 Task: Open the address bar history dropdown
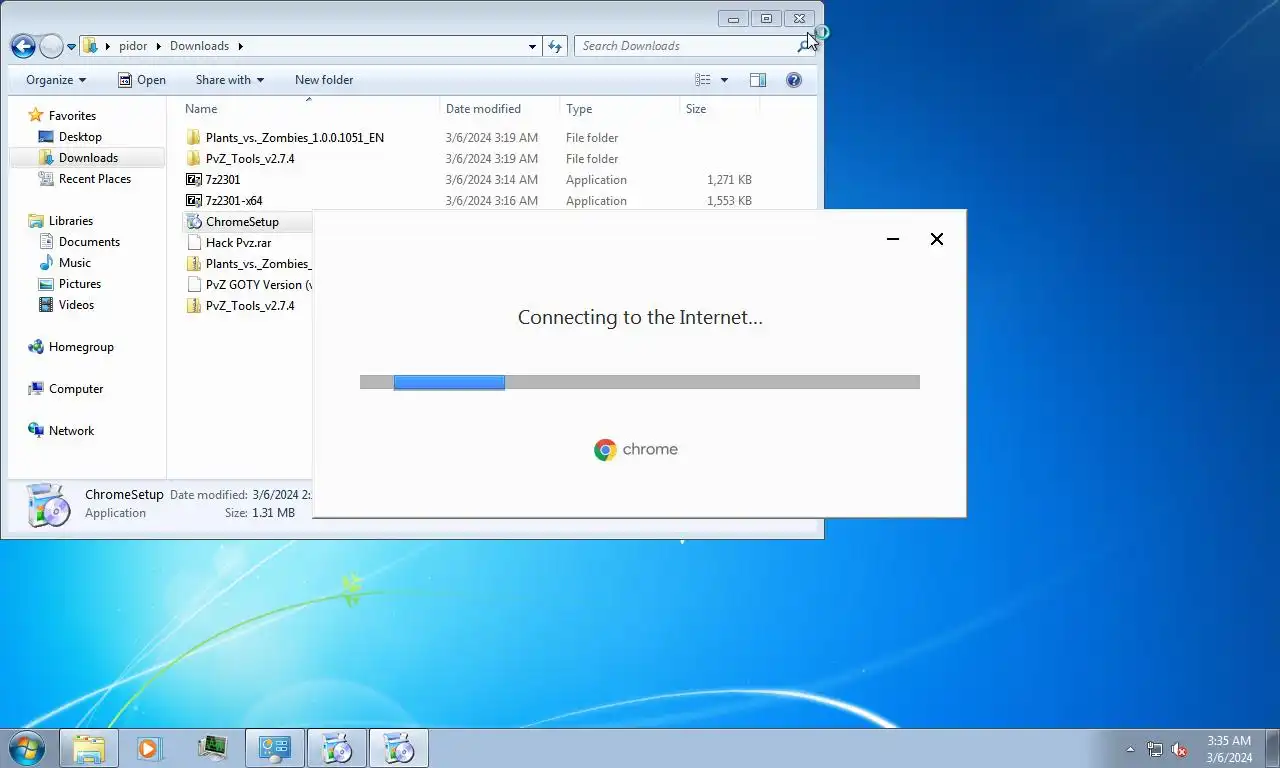coord(533,46)
